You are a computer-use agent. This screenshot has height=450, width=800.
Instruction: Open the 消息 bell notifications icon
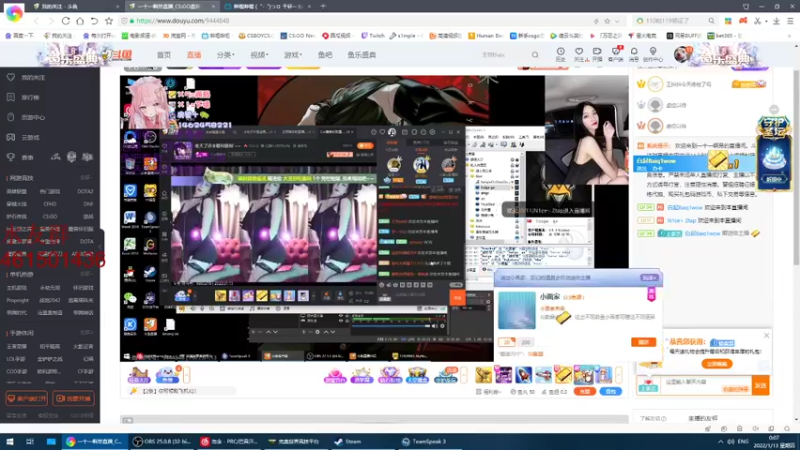click(x=634, y=54)
